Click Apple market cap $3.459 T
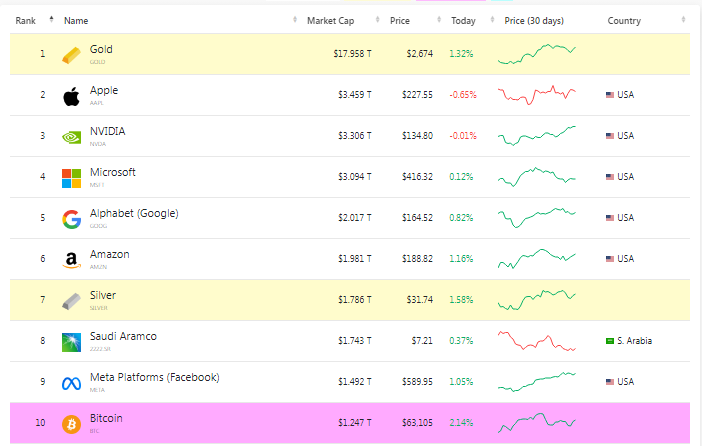The height and width of the screenshot is (446, 702). tap(355, 95)
